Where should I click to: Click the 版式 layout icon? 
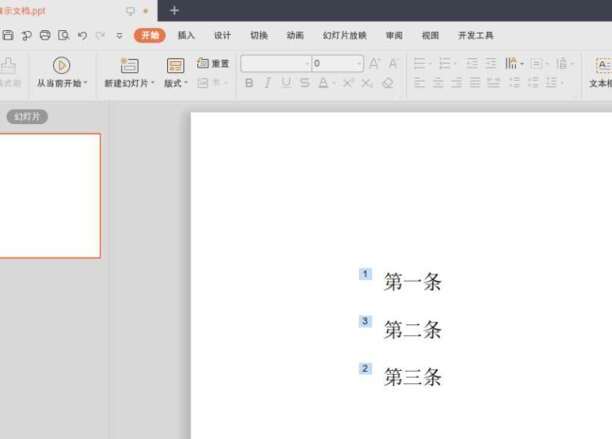click(x=175, y=66)
